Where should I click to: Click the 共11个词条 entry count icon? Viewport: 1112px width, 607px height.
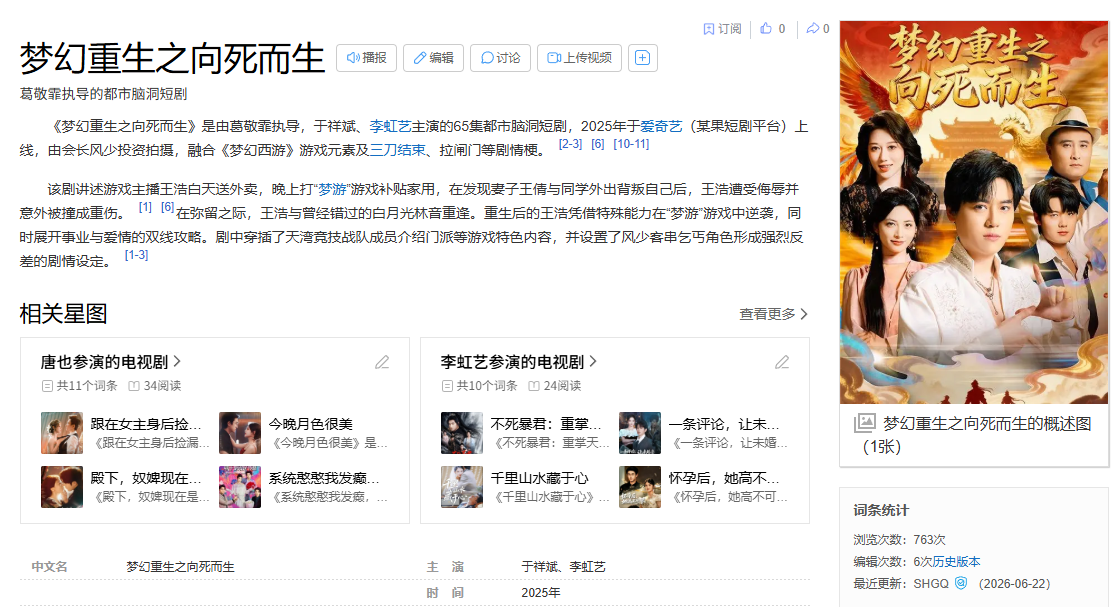[x=48, y=386]
